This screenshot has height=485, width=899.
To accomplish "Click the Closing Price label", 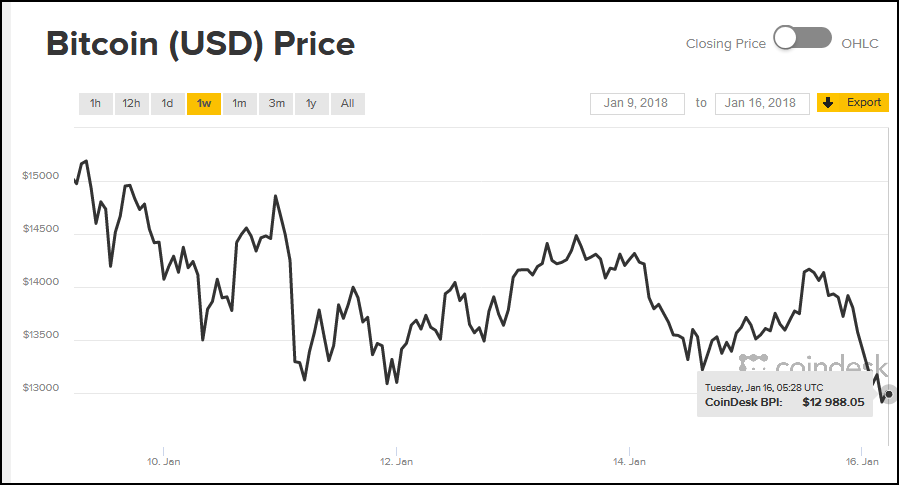I will [725, 44].
